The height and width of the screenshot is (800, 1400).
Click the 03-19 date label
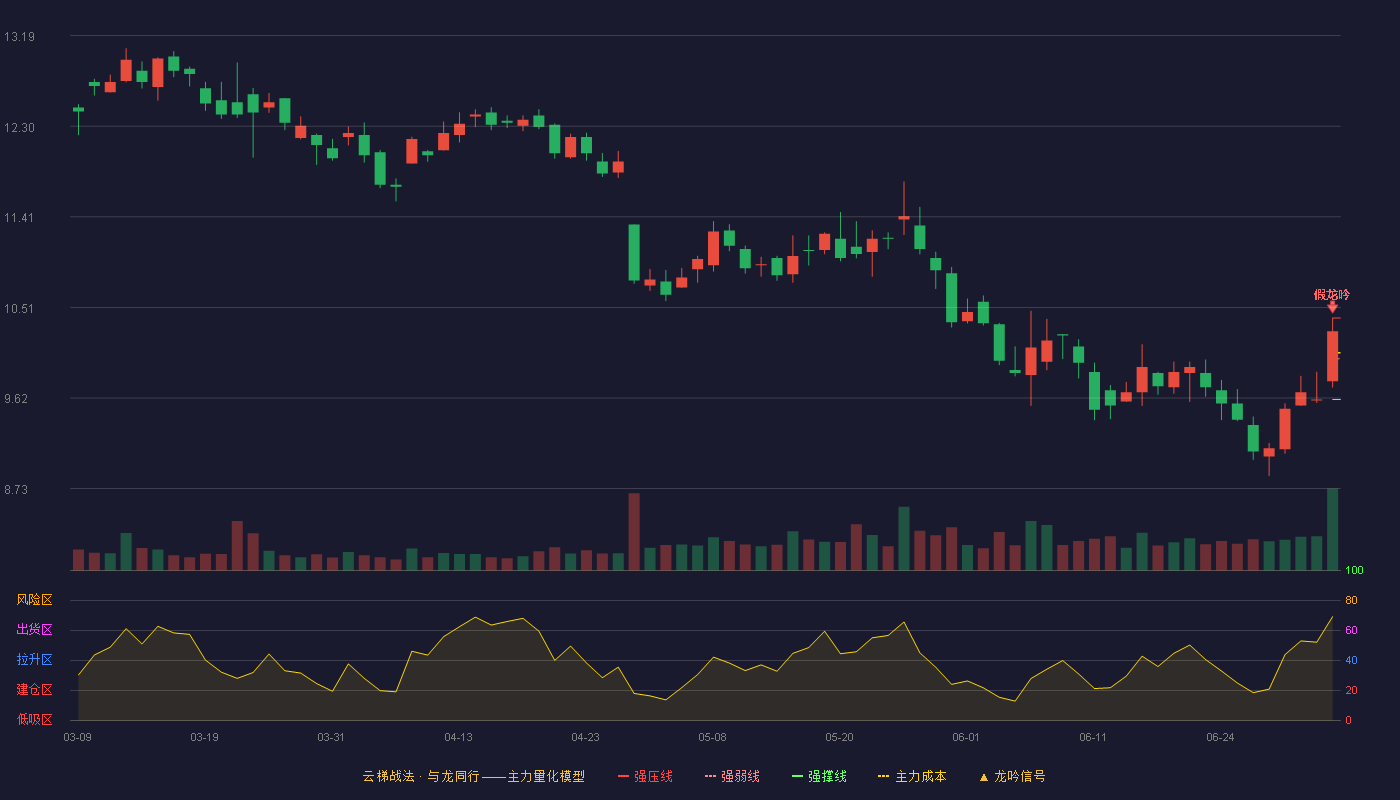tap(204, 737)
